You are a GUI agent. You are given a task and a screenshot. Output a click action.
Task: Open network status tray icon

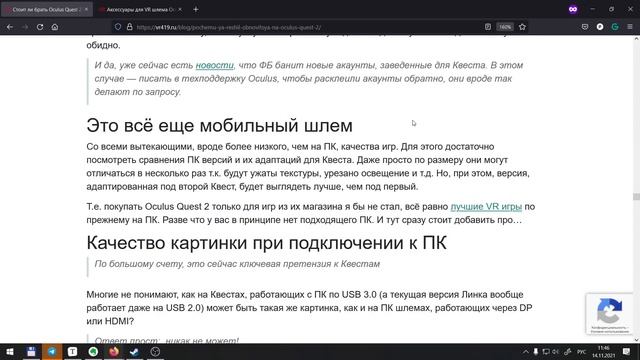click(x=546, y=352)
